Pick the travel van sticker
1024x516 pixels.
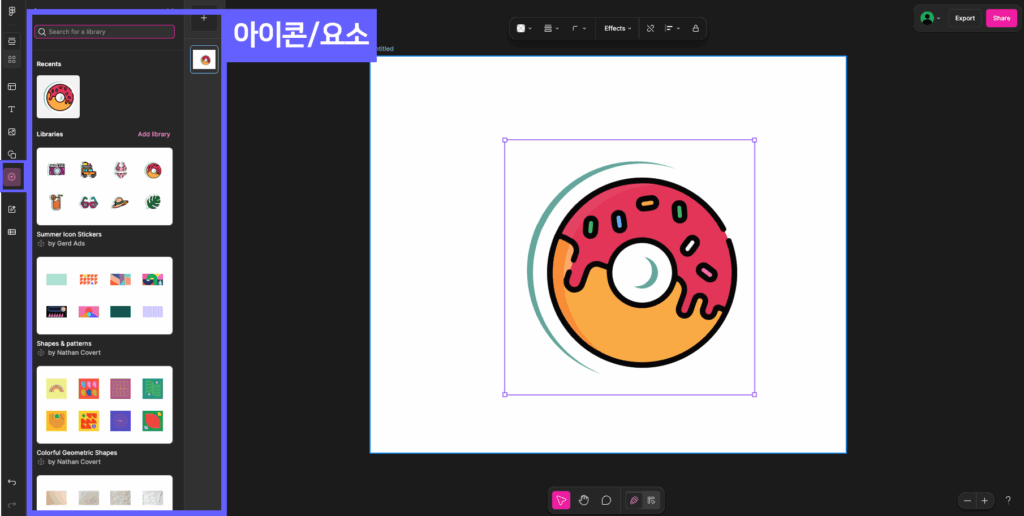[88, 170]
